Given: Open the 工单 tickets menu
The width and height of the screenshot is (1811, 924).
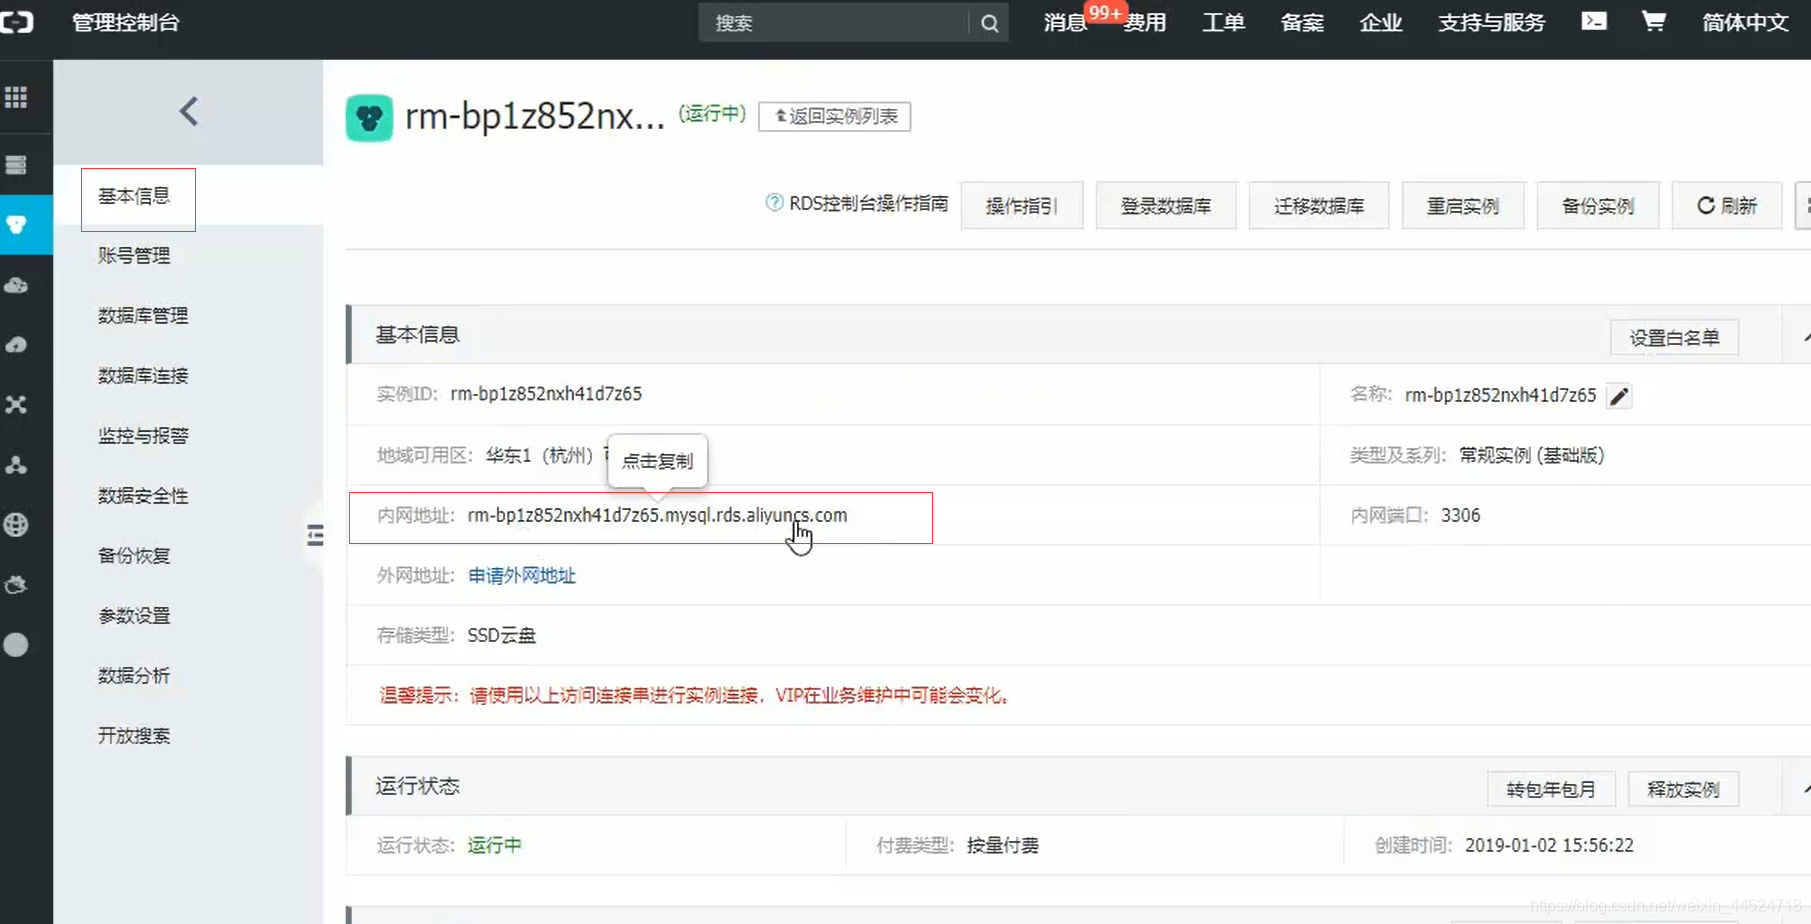Looking at the screenshot, I should (x=1223, y=23).
